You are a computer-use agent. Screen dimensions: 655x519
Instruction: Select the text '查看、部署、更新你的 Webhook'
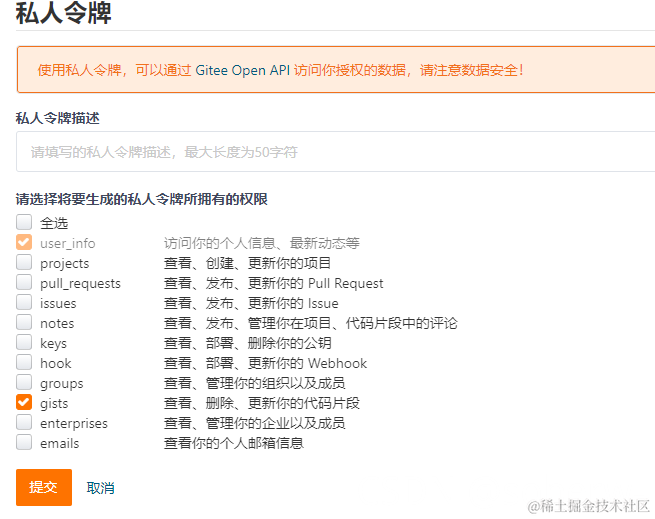[265, 364]
